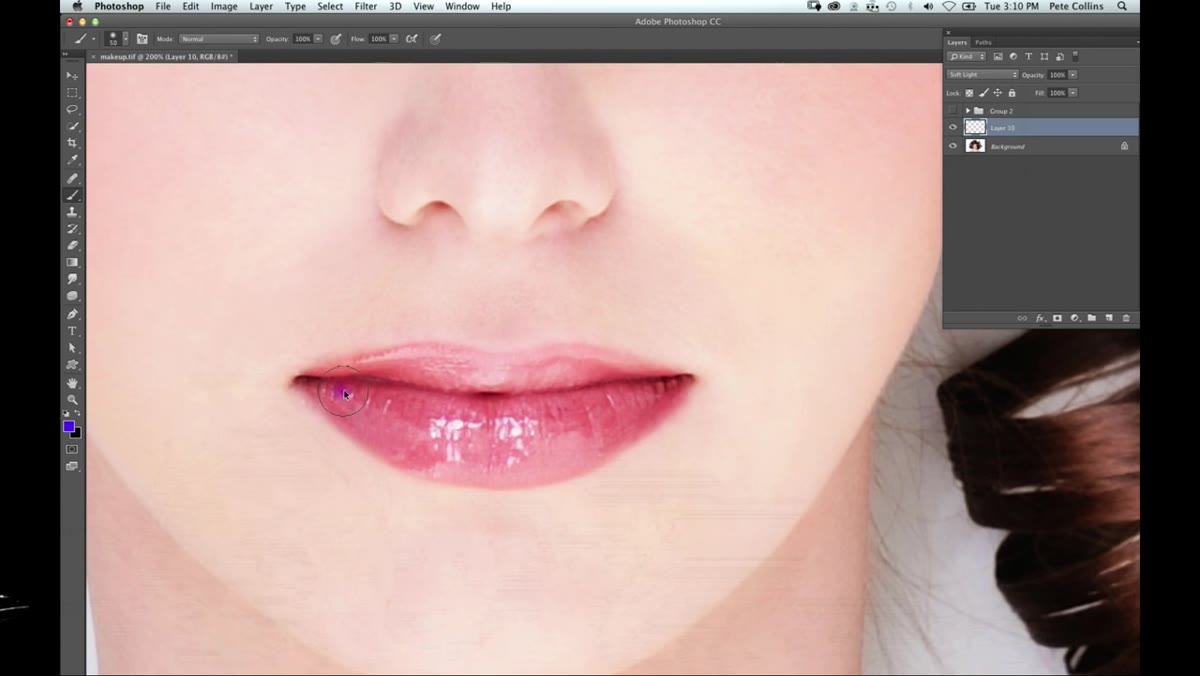Select the Lasso tool
This screenshot has width=1200, height=676.
click(x=72, y=110)
